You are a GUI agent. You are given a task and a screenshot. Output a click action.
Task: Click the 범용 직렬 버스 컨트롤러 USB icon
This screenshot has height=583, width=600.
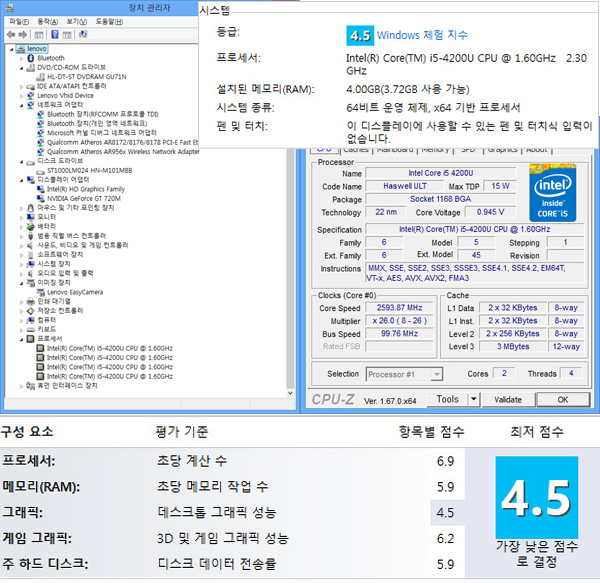31,236
